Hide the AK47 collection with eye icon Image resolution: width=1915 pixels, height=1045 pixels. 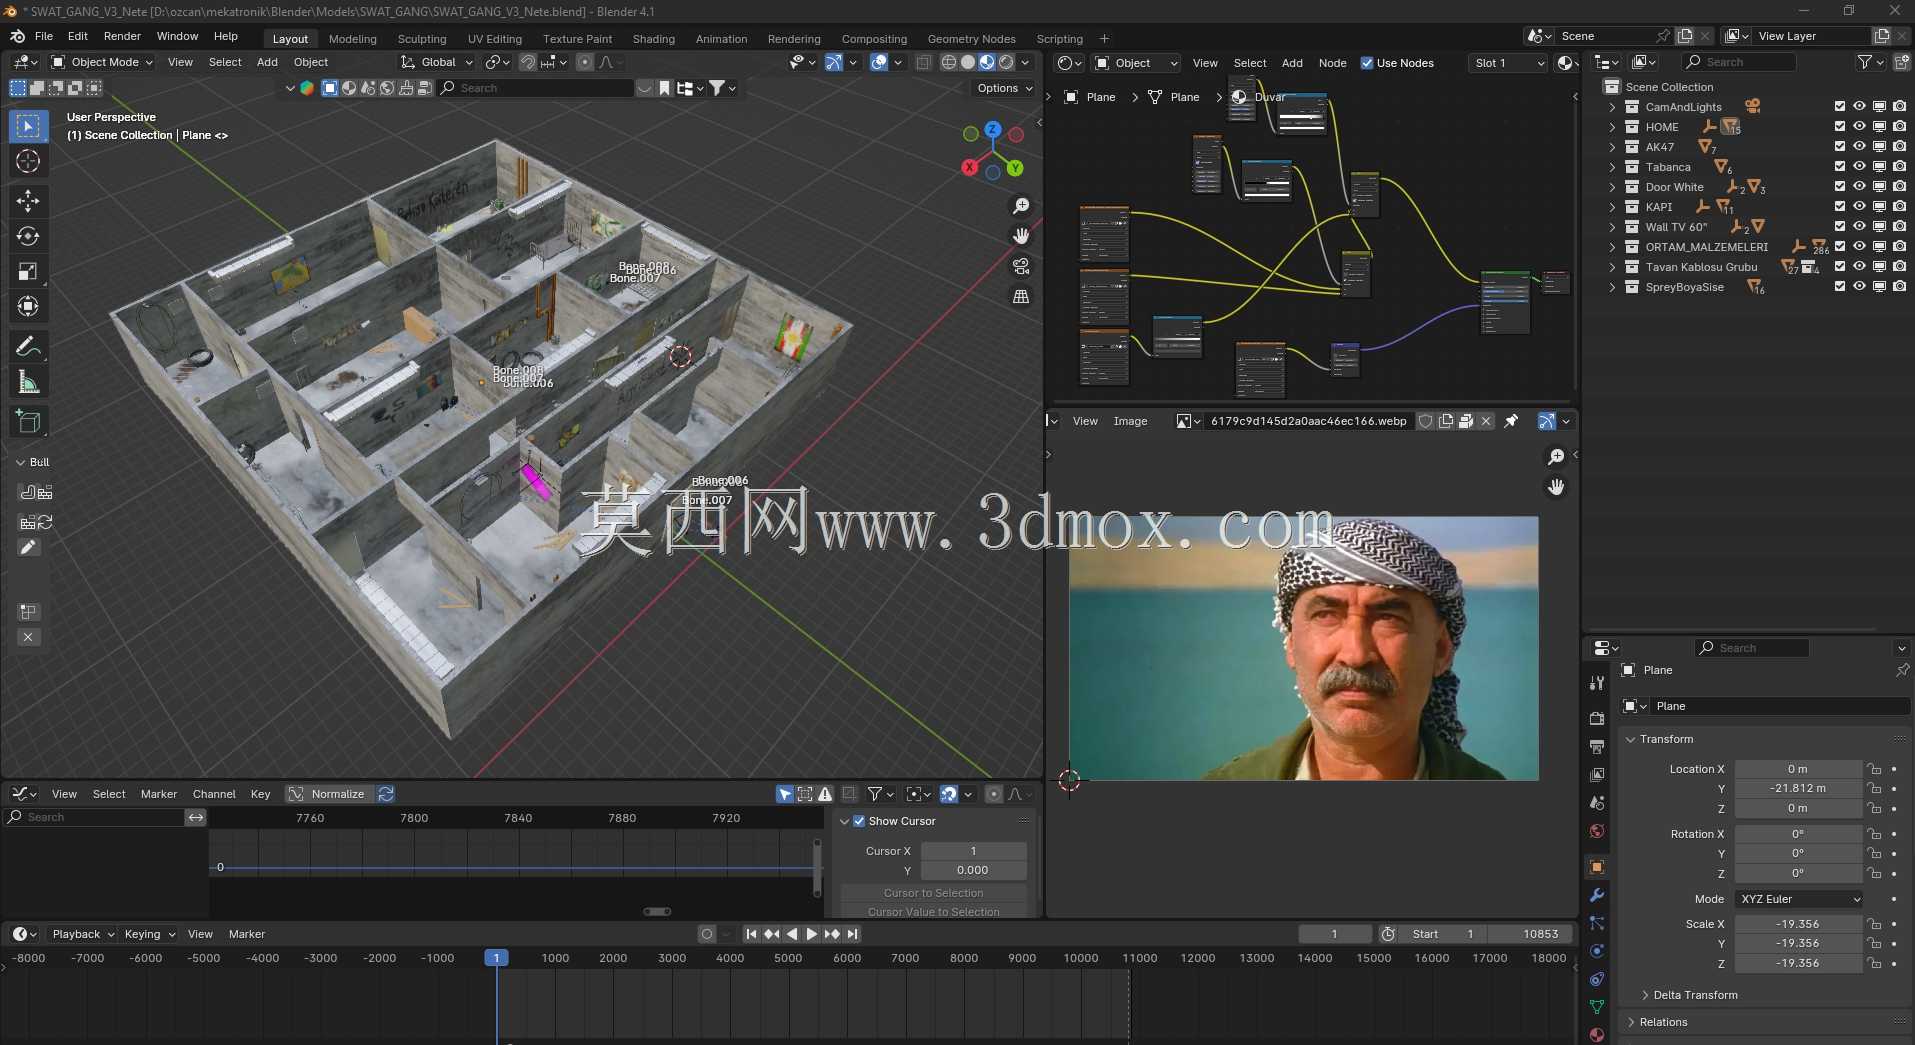[1859, 146]
